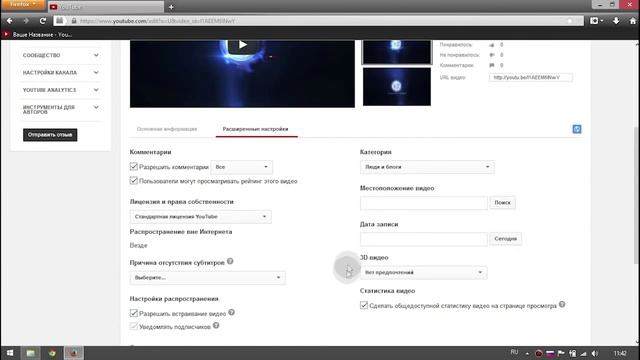Click the Поиск location button
Image resolution: width=640 pixels, height=360 pixels.
(502, 203)
